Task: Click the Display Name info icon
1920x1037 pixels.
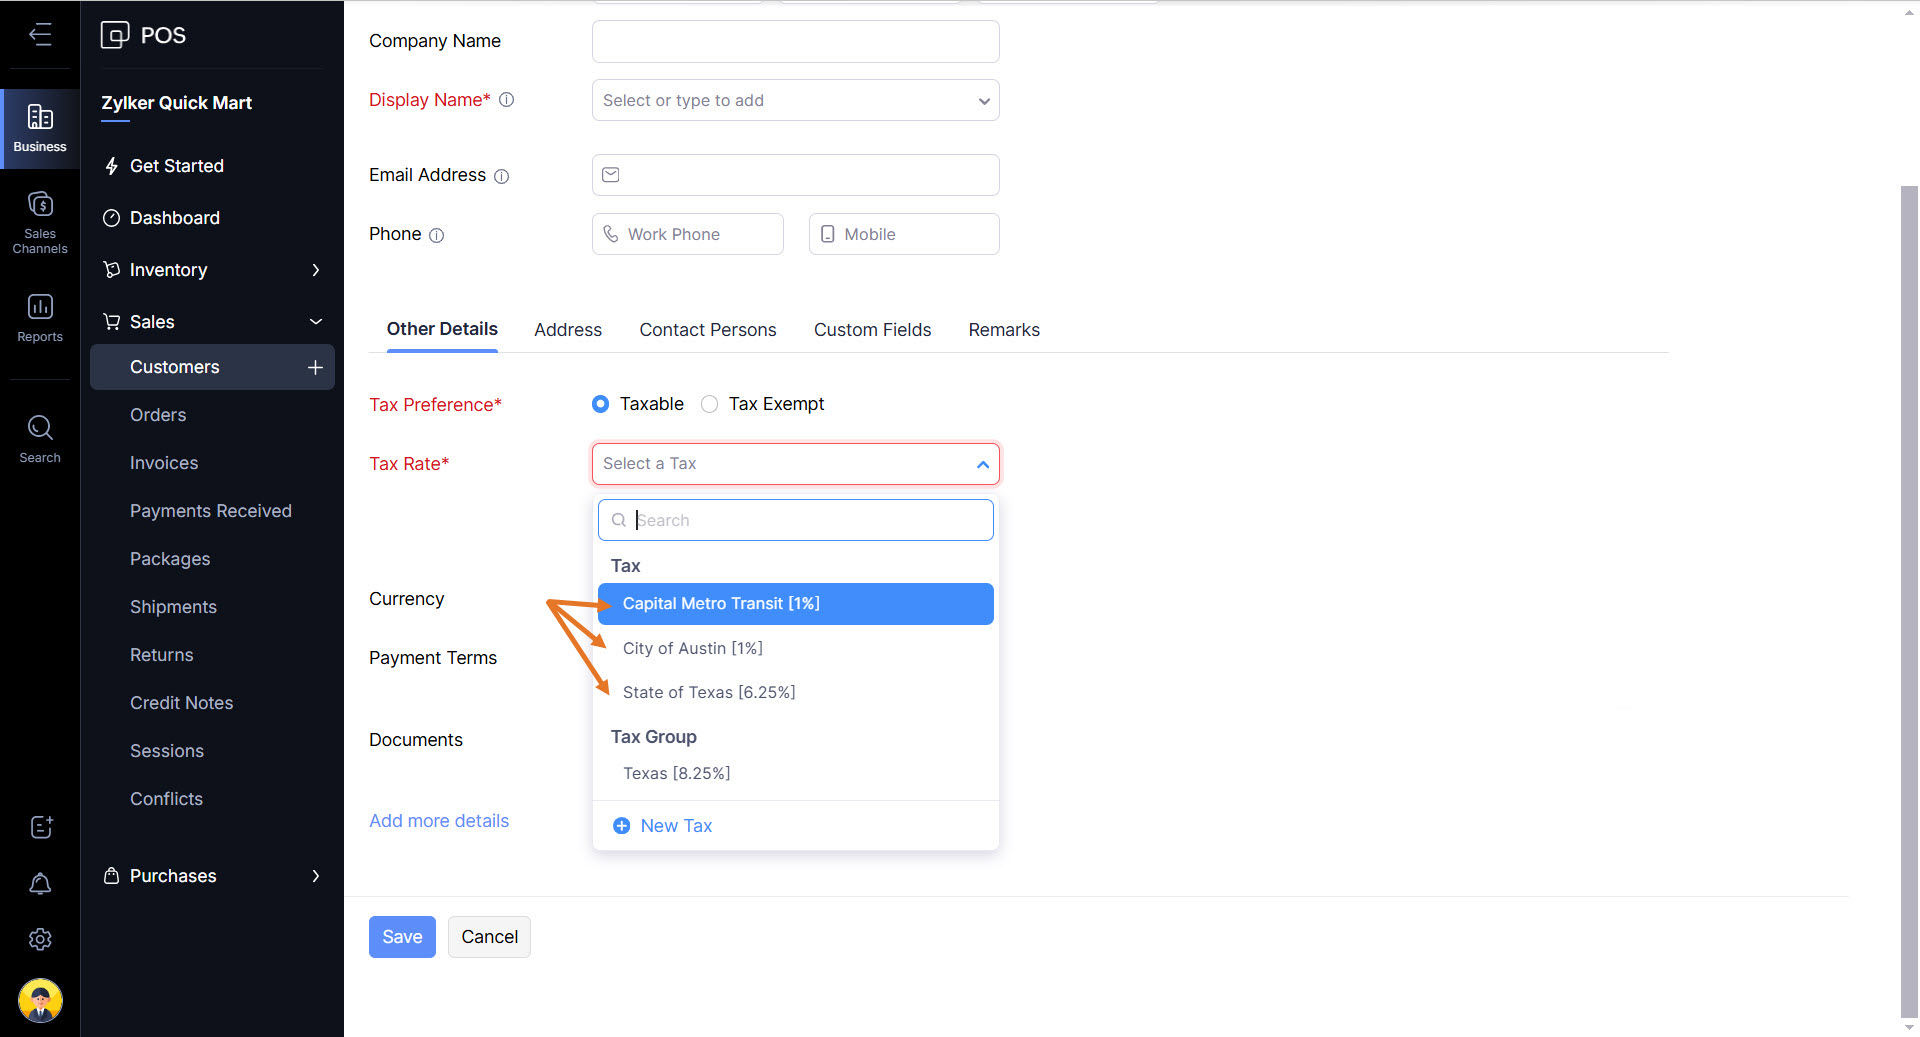Action: (507, 100)
